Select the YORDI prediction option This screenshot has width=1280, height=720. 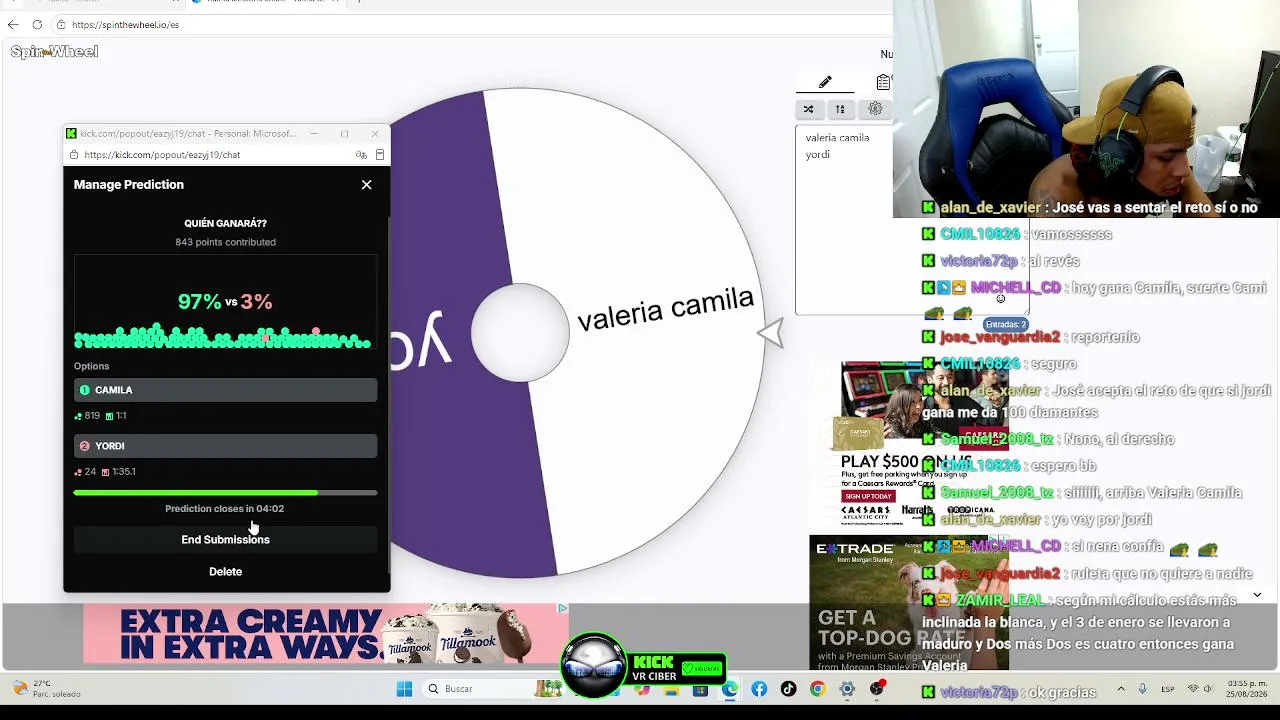pyautogui.click(x=225, y=446)
